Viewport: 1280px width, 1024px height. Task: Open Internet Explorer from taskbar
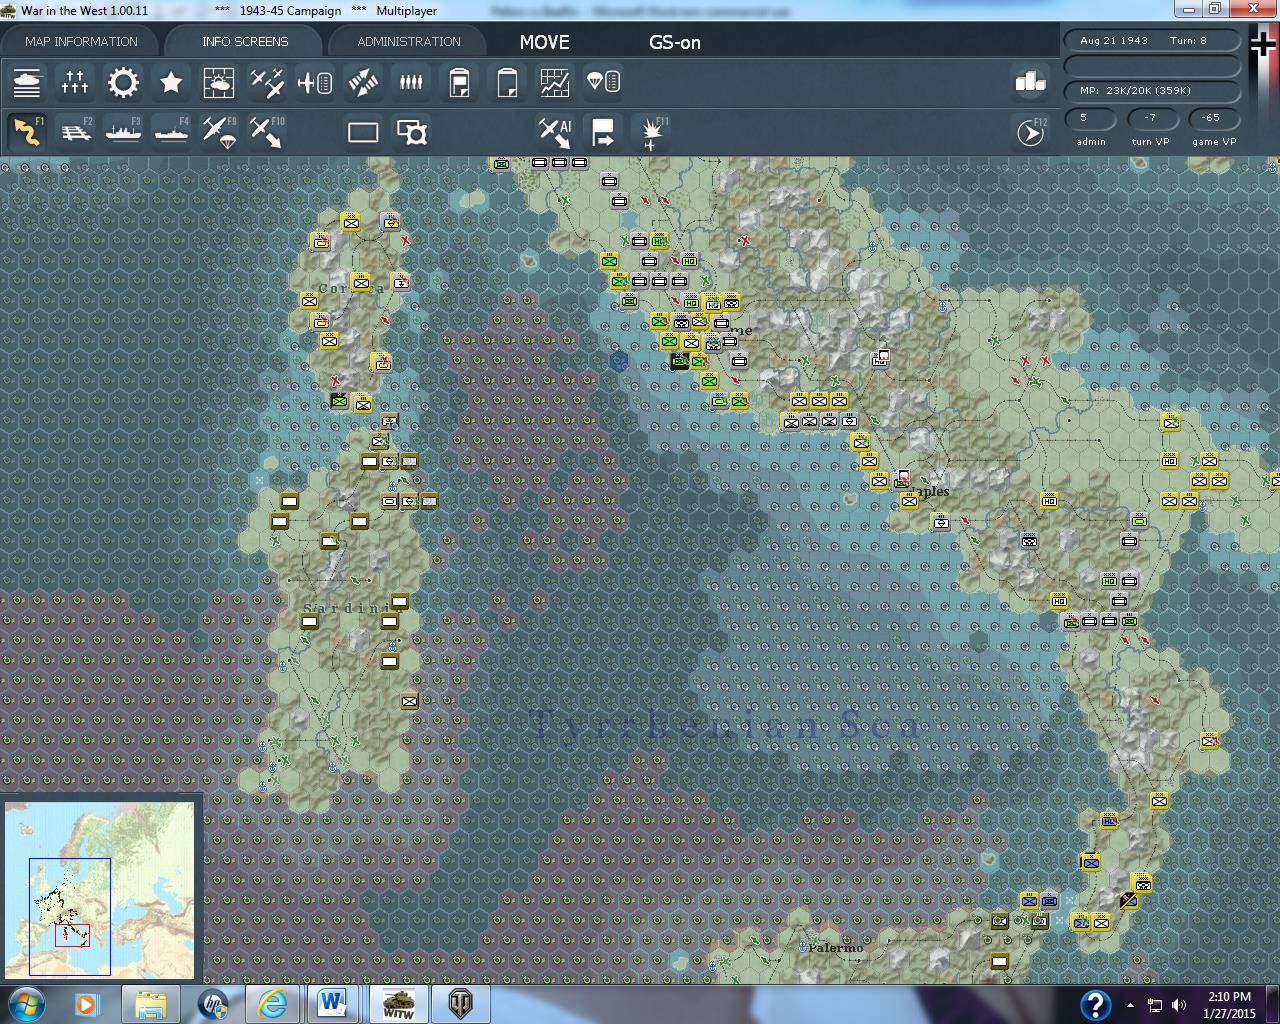[x=273, y=1004]
